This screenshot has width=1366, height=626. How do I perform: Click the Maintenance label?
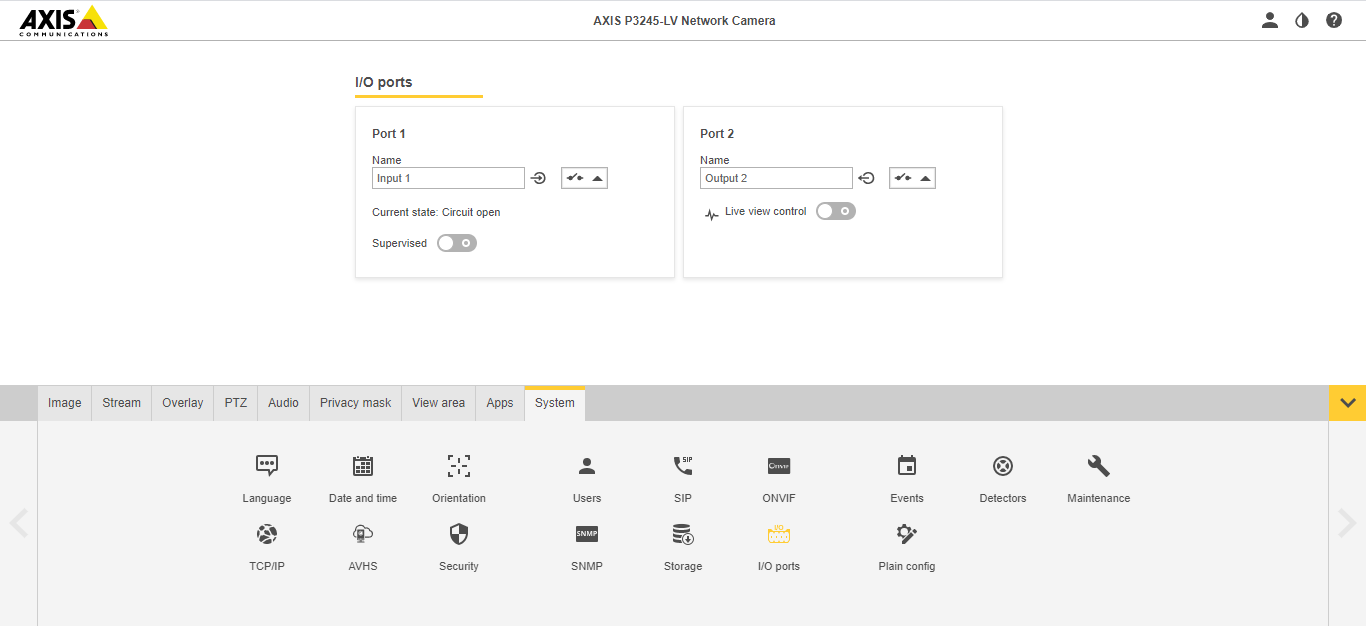point(1099,498)
